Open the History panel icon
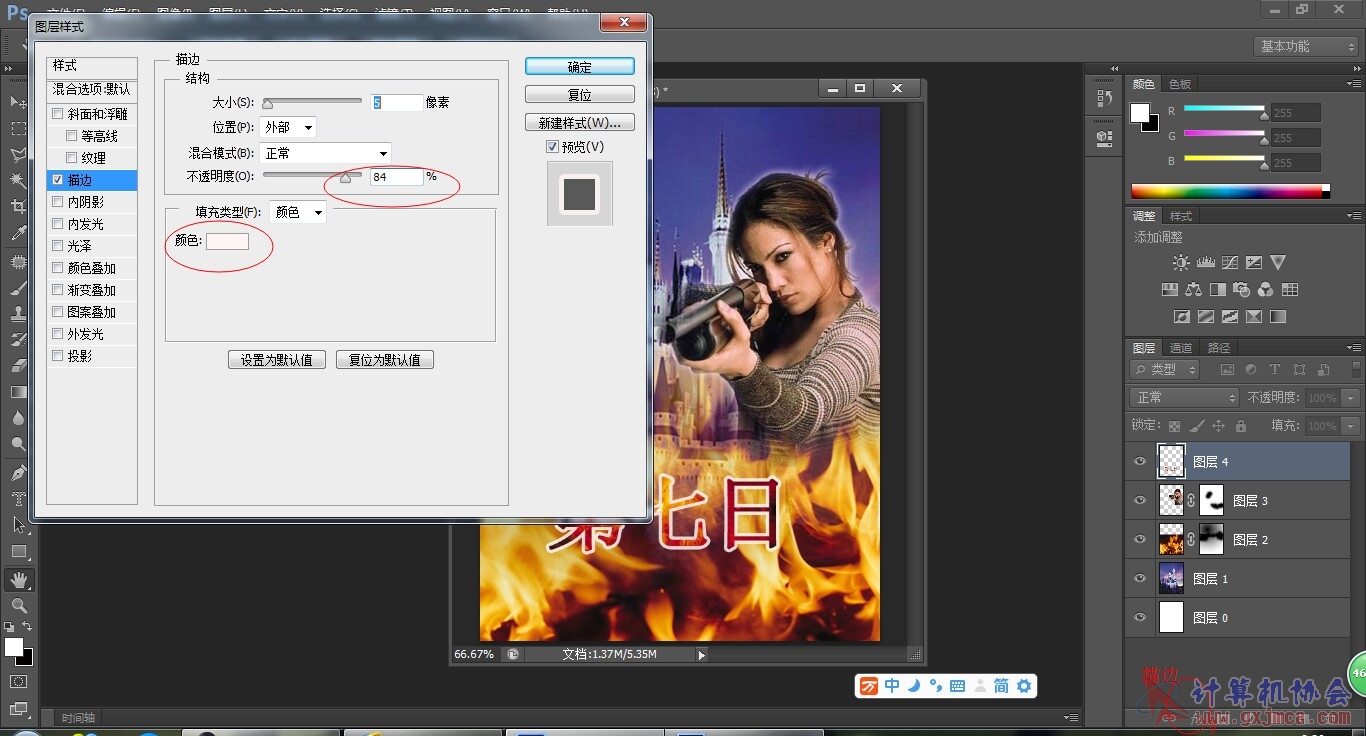The width and height of the screenshot is (1366, 736). click(x=1105, y=98)
